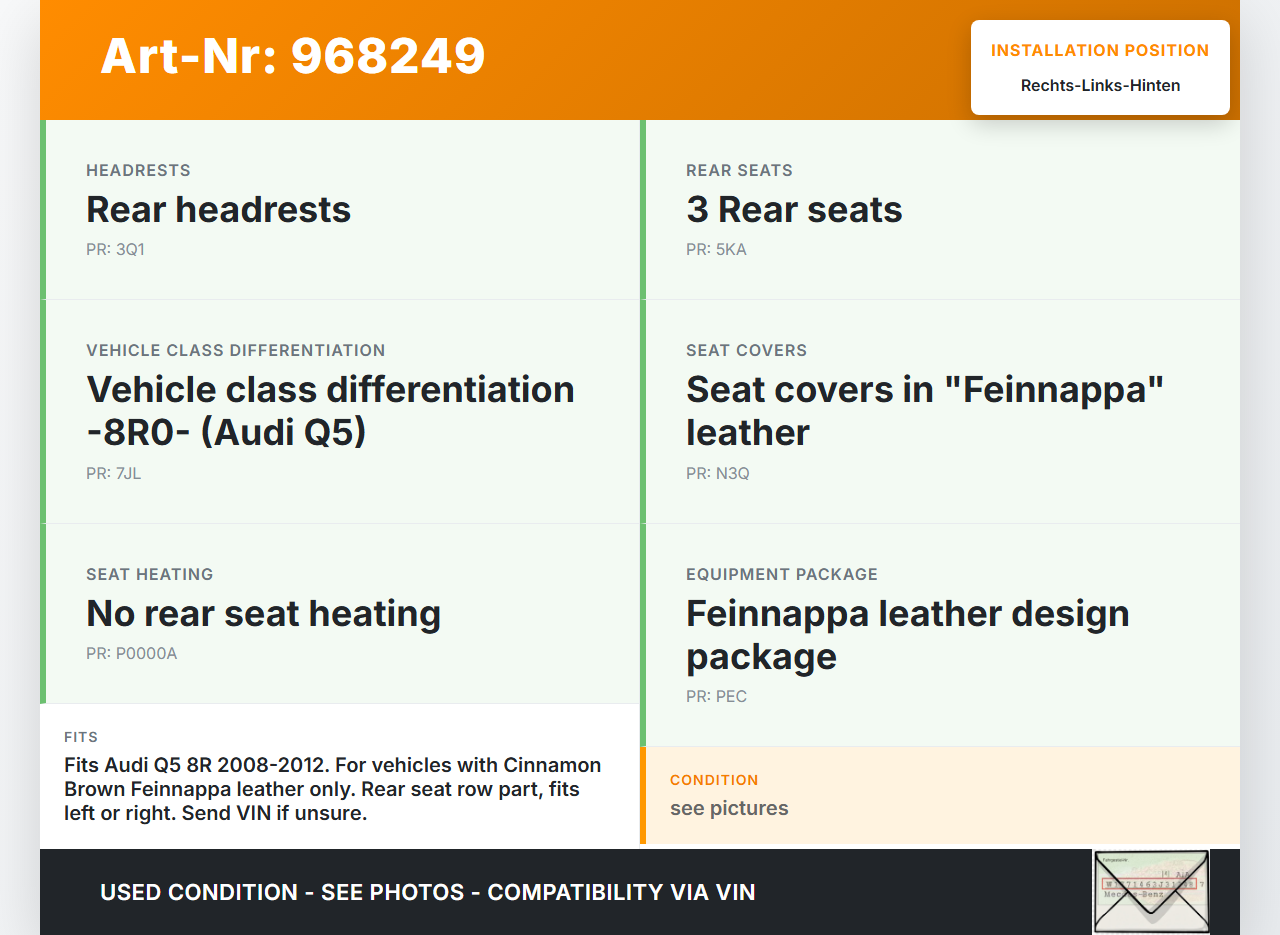
Task: Click the "Rear headrests" title
Action: [218, 210]
